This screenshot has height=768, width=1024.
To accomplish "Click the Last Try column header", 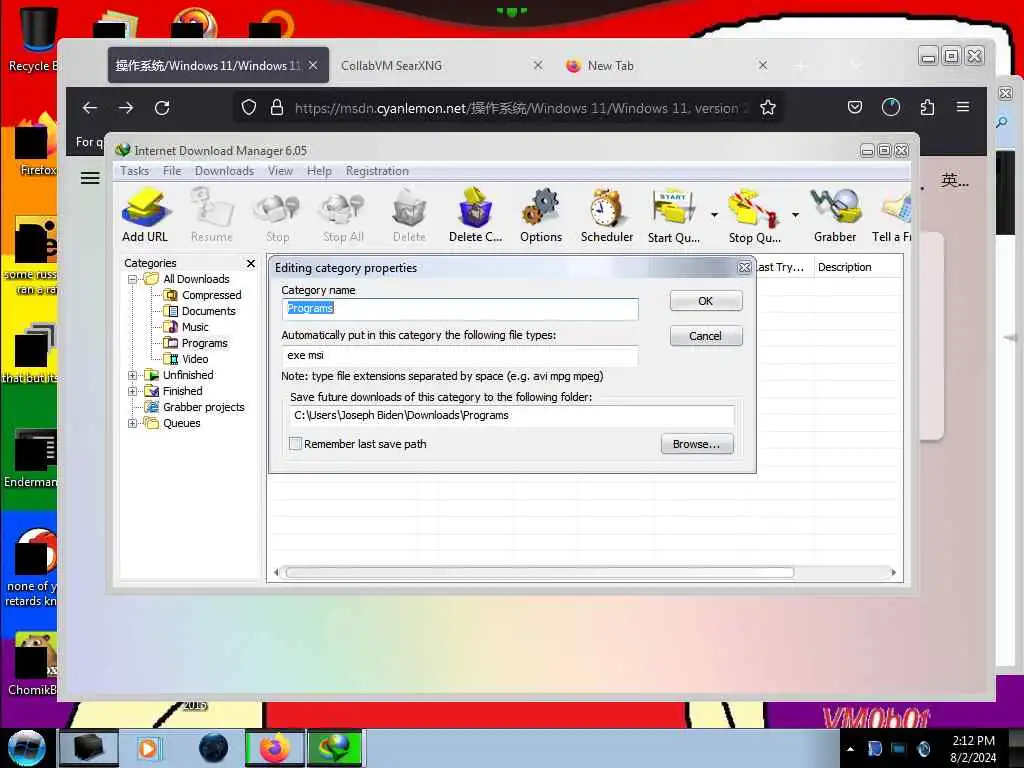I will coord(784,267).
